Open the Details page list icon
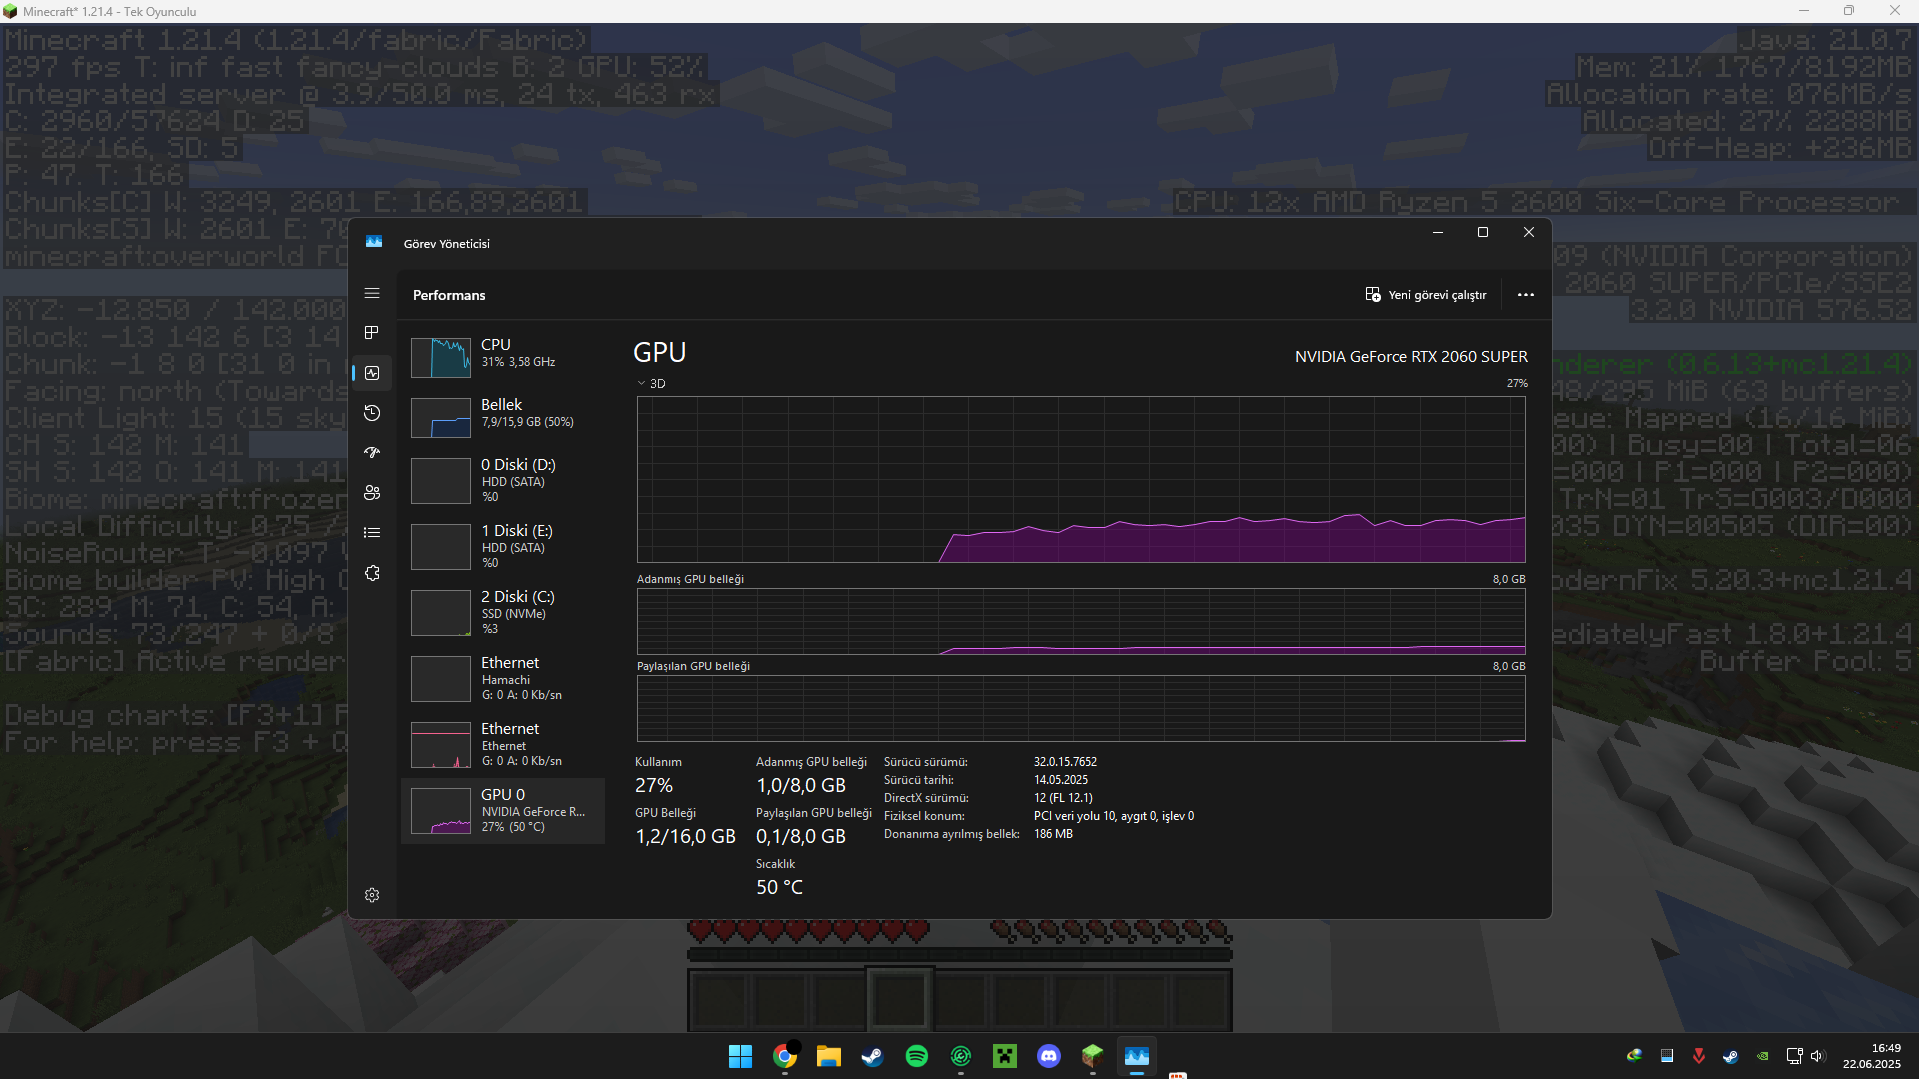1919x1079 pixels. (372, 533)
